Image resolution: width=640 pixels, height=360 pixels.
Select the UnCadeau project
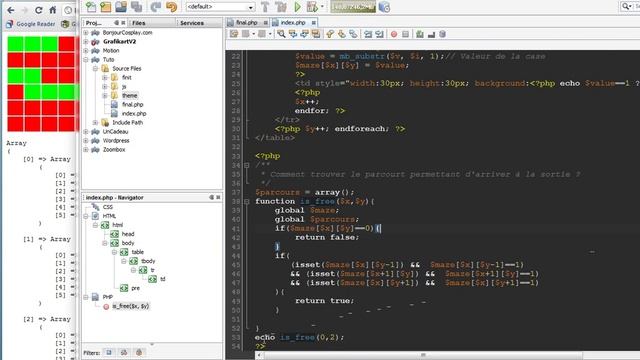pyautogui.click(x=115, y=131)
